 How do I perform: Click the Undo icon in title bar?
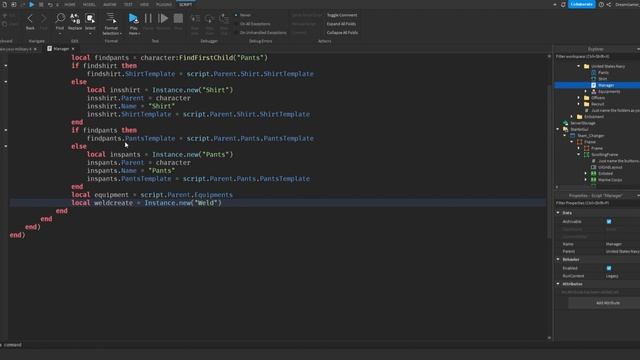tap(50, 4)
